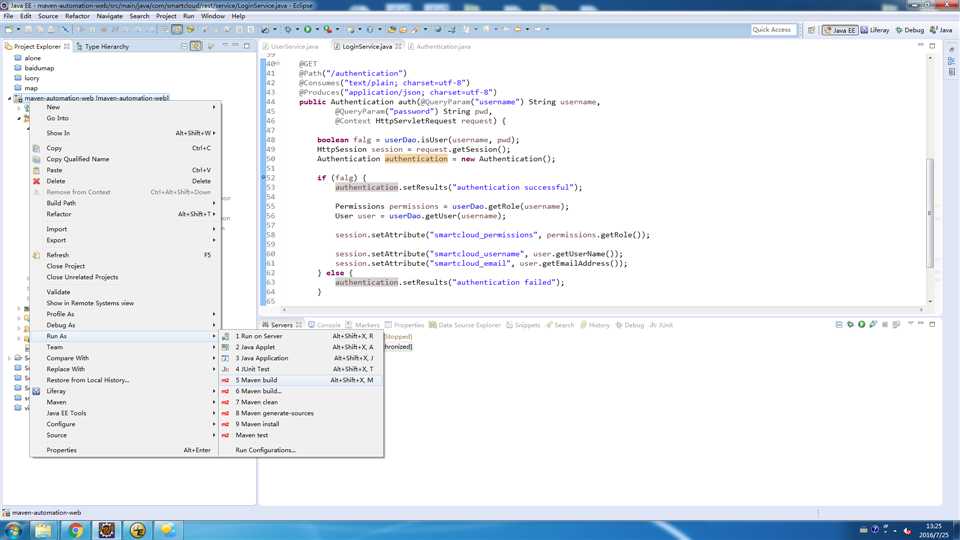Viewport: 960px width, 540px height.
Task: Click the Maven build m2 icon
Action: point(225,380)
